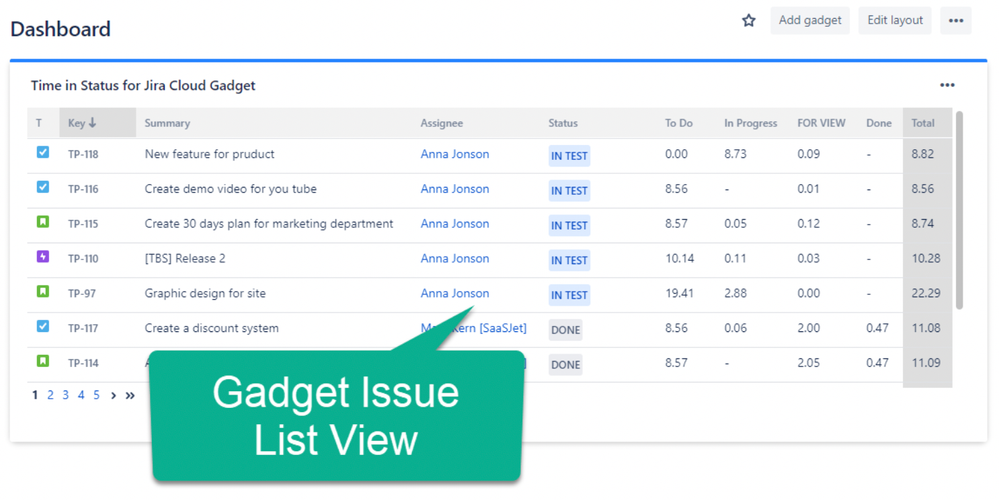This screenshot has height=500, width=999.
Task: Open dashboard more actions menu
Action: tap(956, 20)
